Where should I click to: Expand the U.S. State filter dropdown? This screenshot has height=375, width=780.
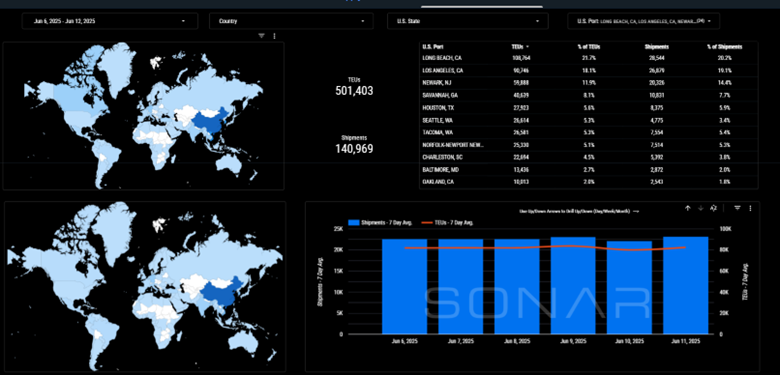(x=468, y=21)
